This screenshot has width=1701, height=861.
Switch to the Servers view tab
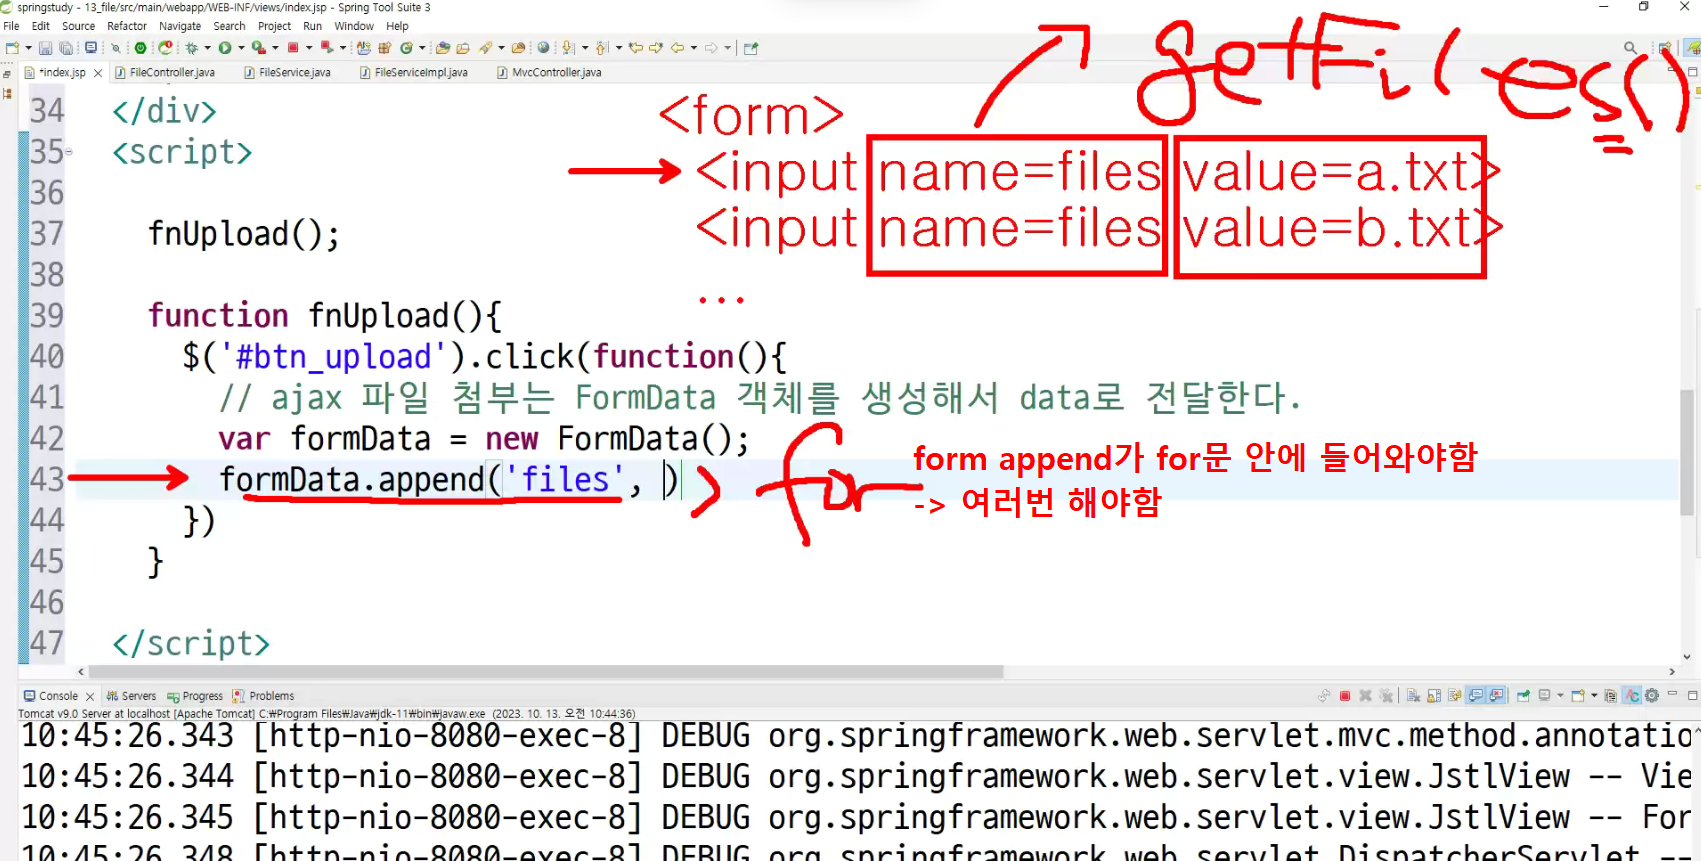pyautogui.click(x=131, y=696)
